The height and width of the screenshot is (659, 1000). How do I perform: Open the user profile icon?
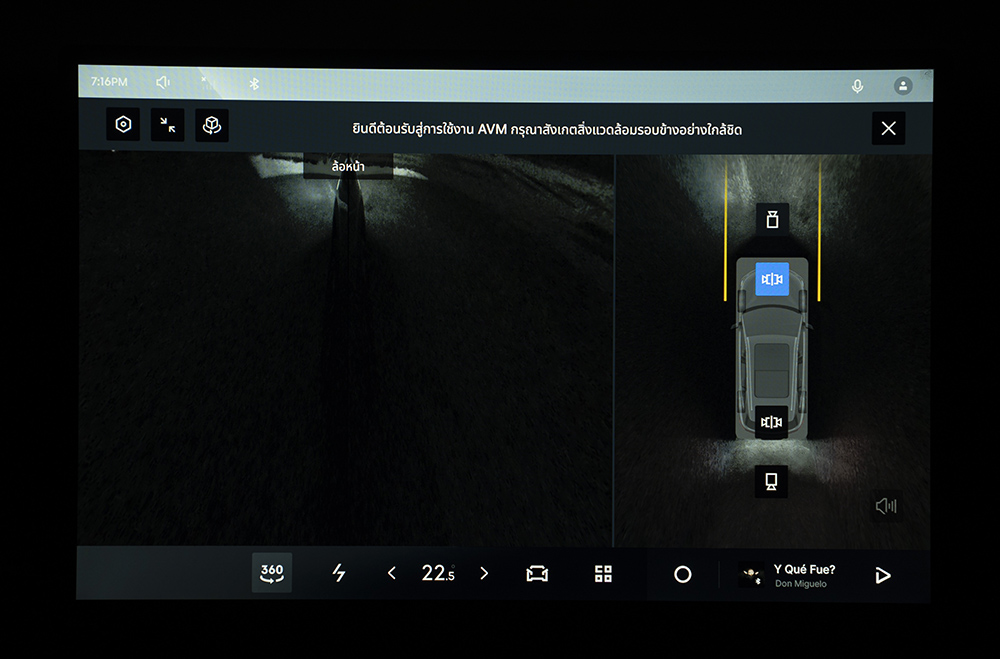pos(903,86)
